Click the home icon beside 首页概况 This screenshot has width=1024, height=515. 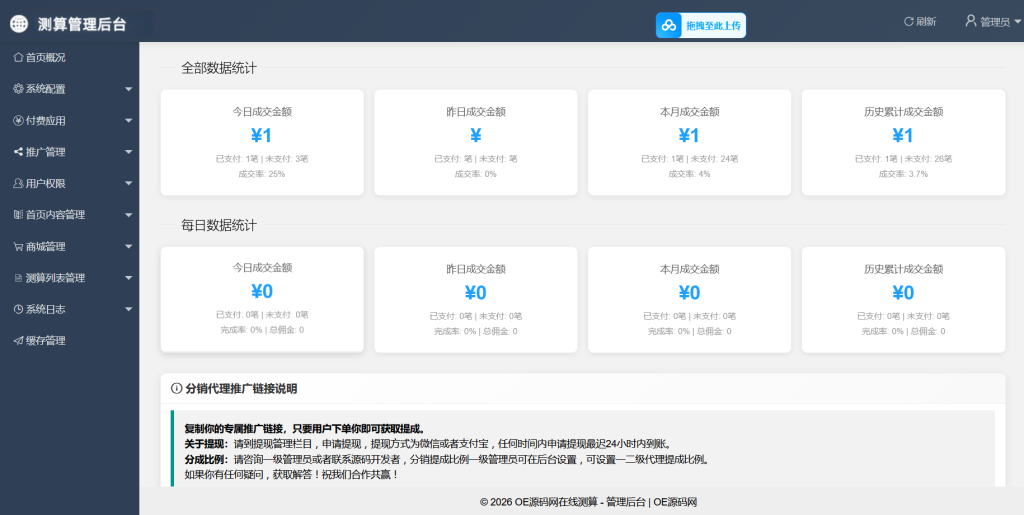18,57
